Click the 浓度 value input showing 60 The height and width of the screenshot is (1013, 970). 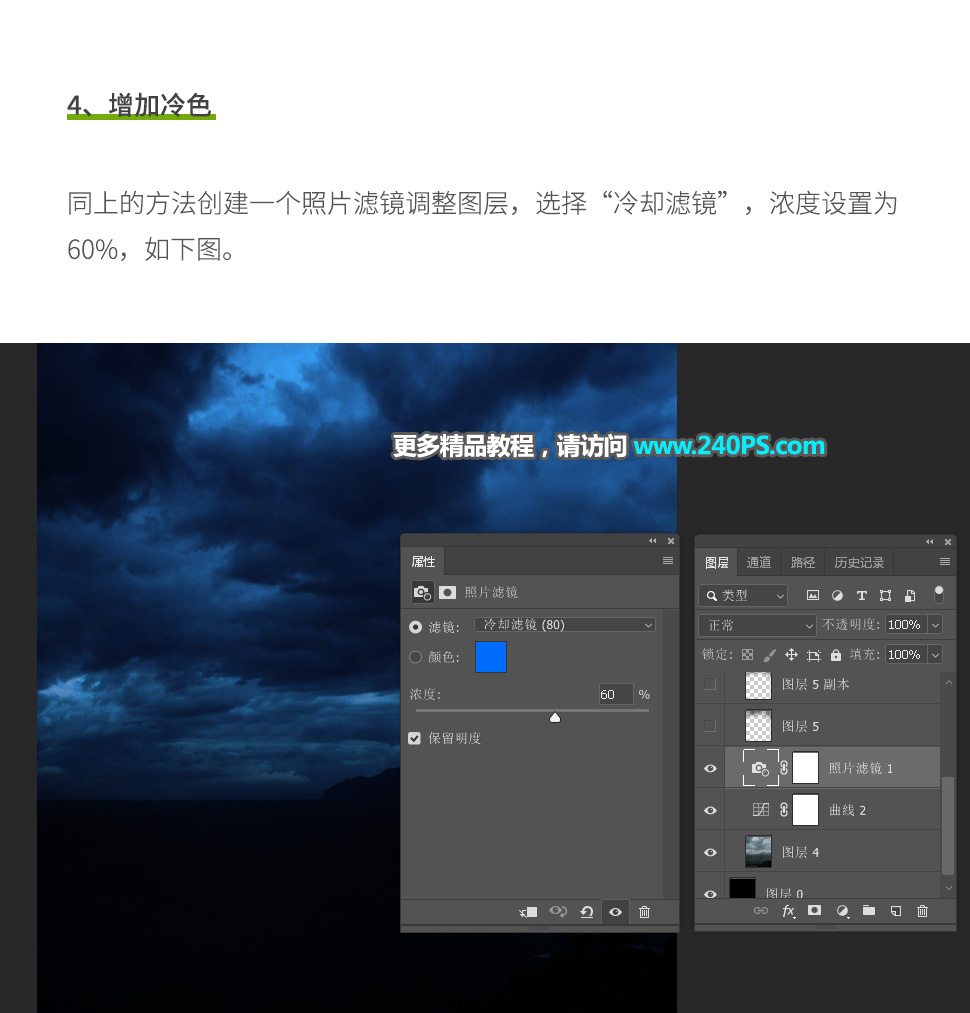point(615,694)
